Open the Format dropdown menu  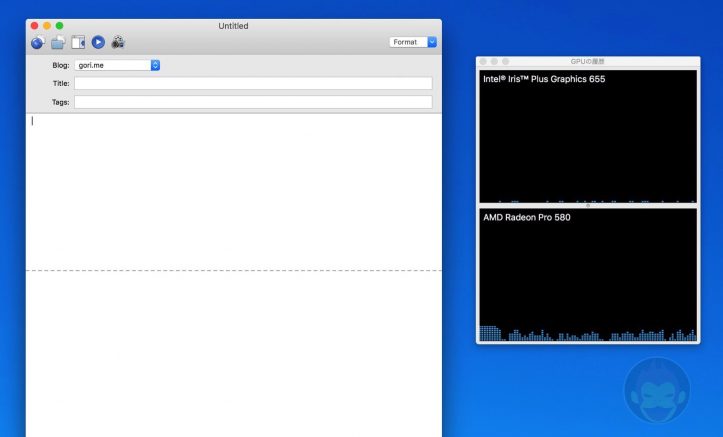point(413,42)
